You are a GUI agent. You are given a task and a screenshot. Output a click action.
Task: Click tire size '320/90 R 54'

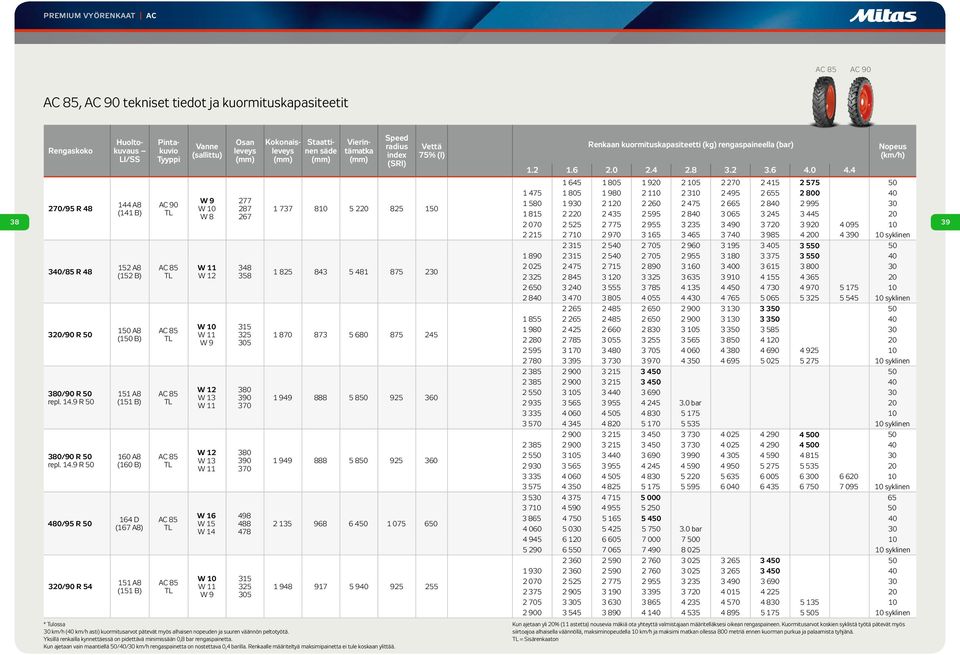click(70, 586)
